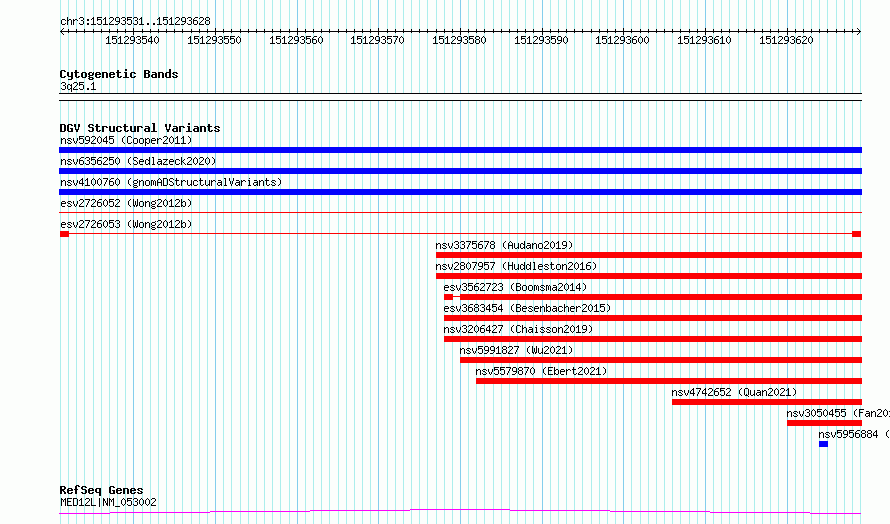Click ruler position 151293590
Viewport: 890px width, 524px height.
coord(541,40)
